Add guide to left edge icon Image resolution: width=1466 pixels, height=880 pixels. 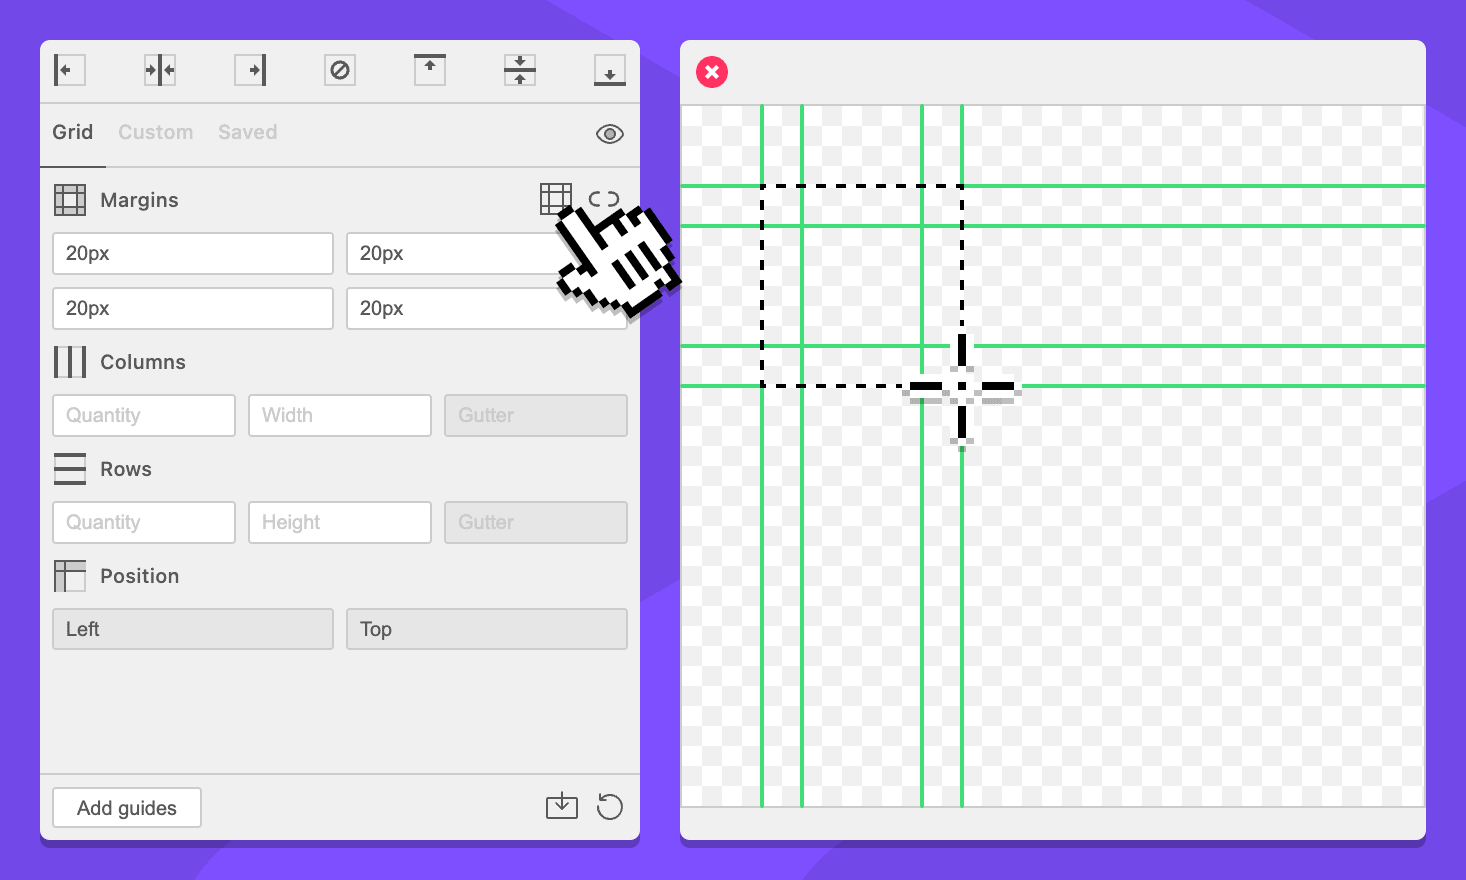(69, 70)
